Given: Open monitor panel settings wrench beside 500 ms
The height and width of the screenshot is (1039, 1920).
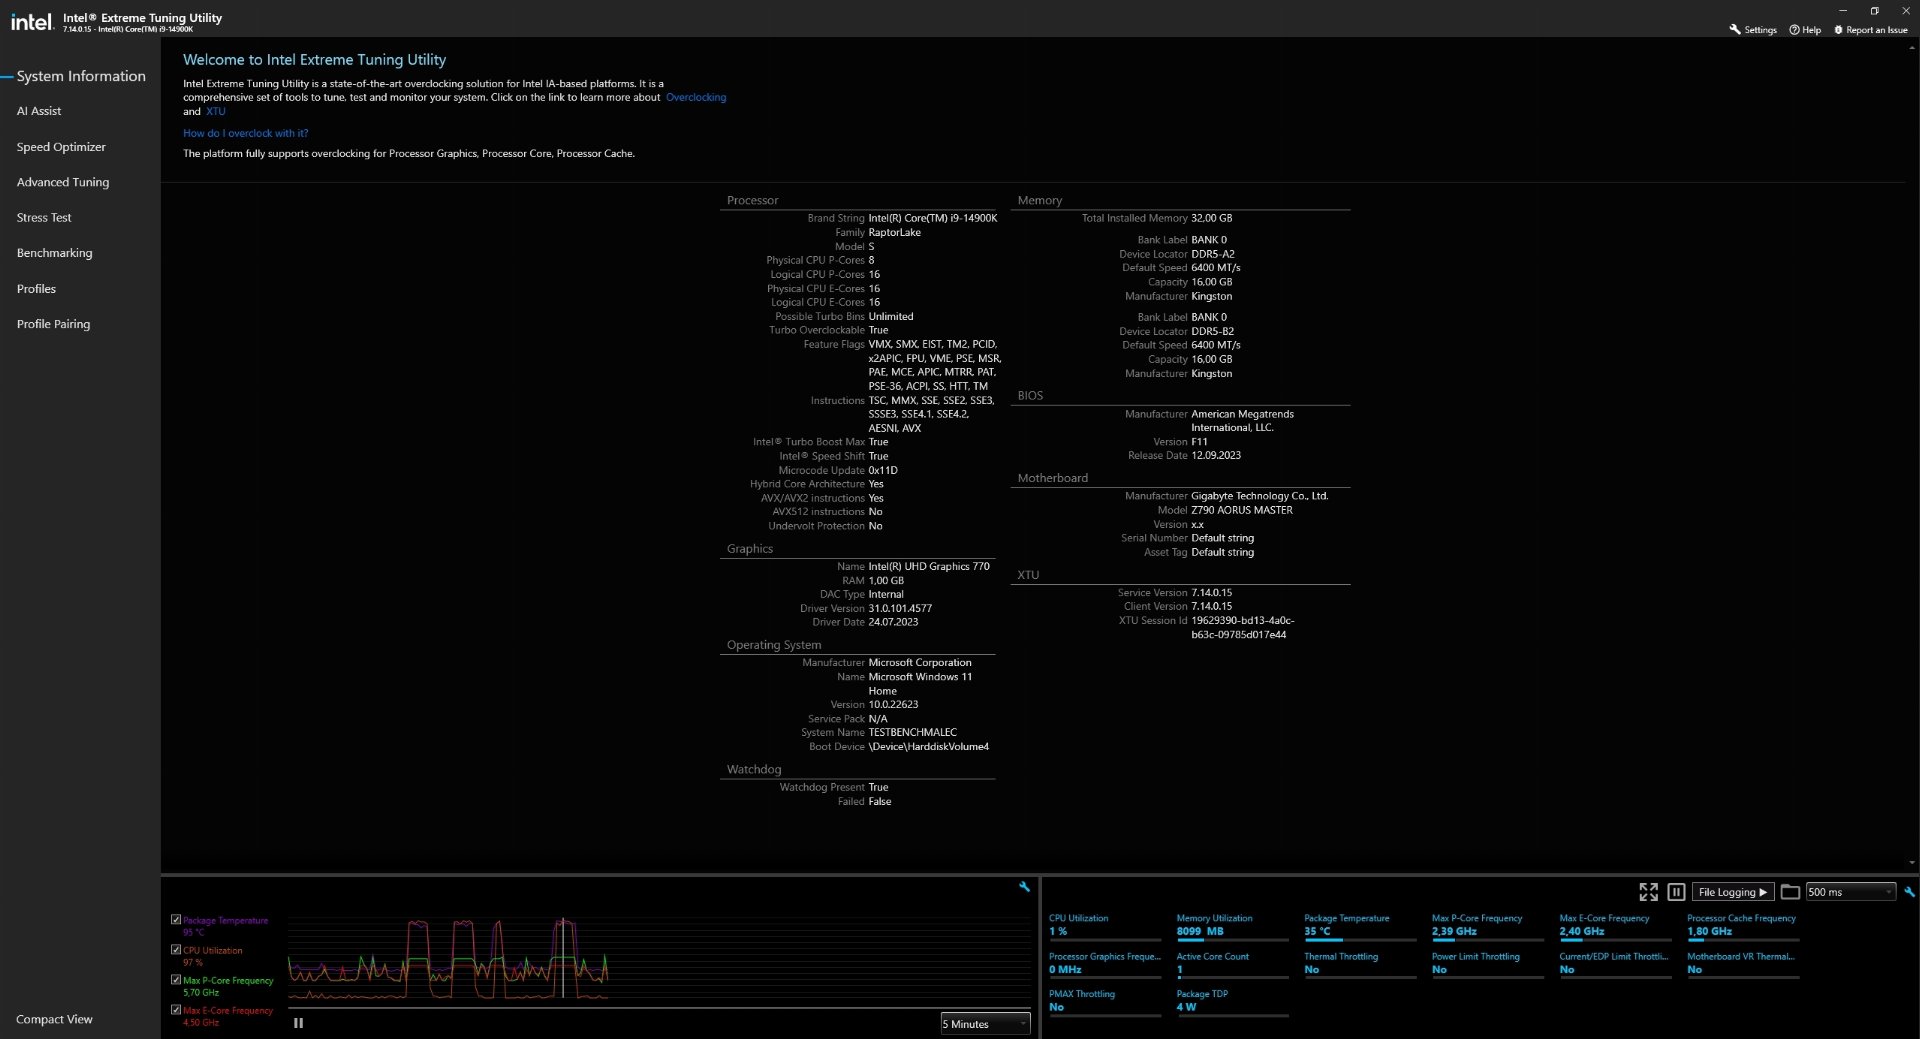Looking at the screenshot, I should coord(1909,892).
